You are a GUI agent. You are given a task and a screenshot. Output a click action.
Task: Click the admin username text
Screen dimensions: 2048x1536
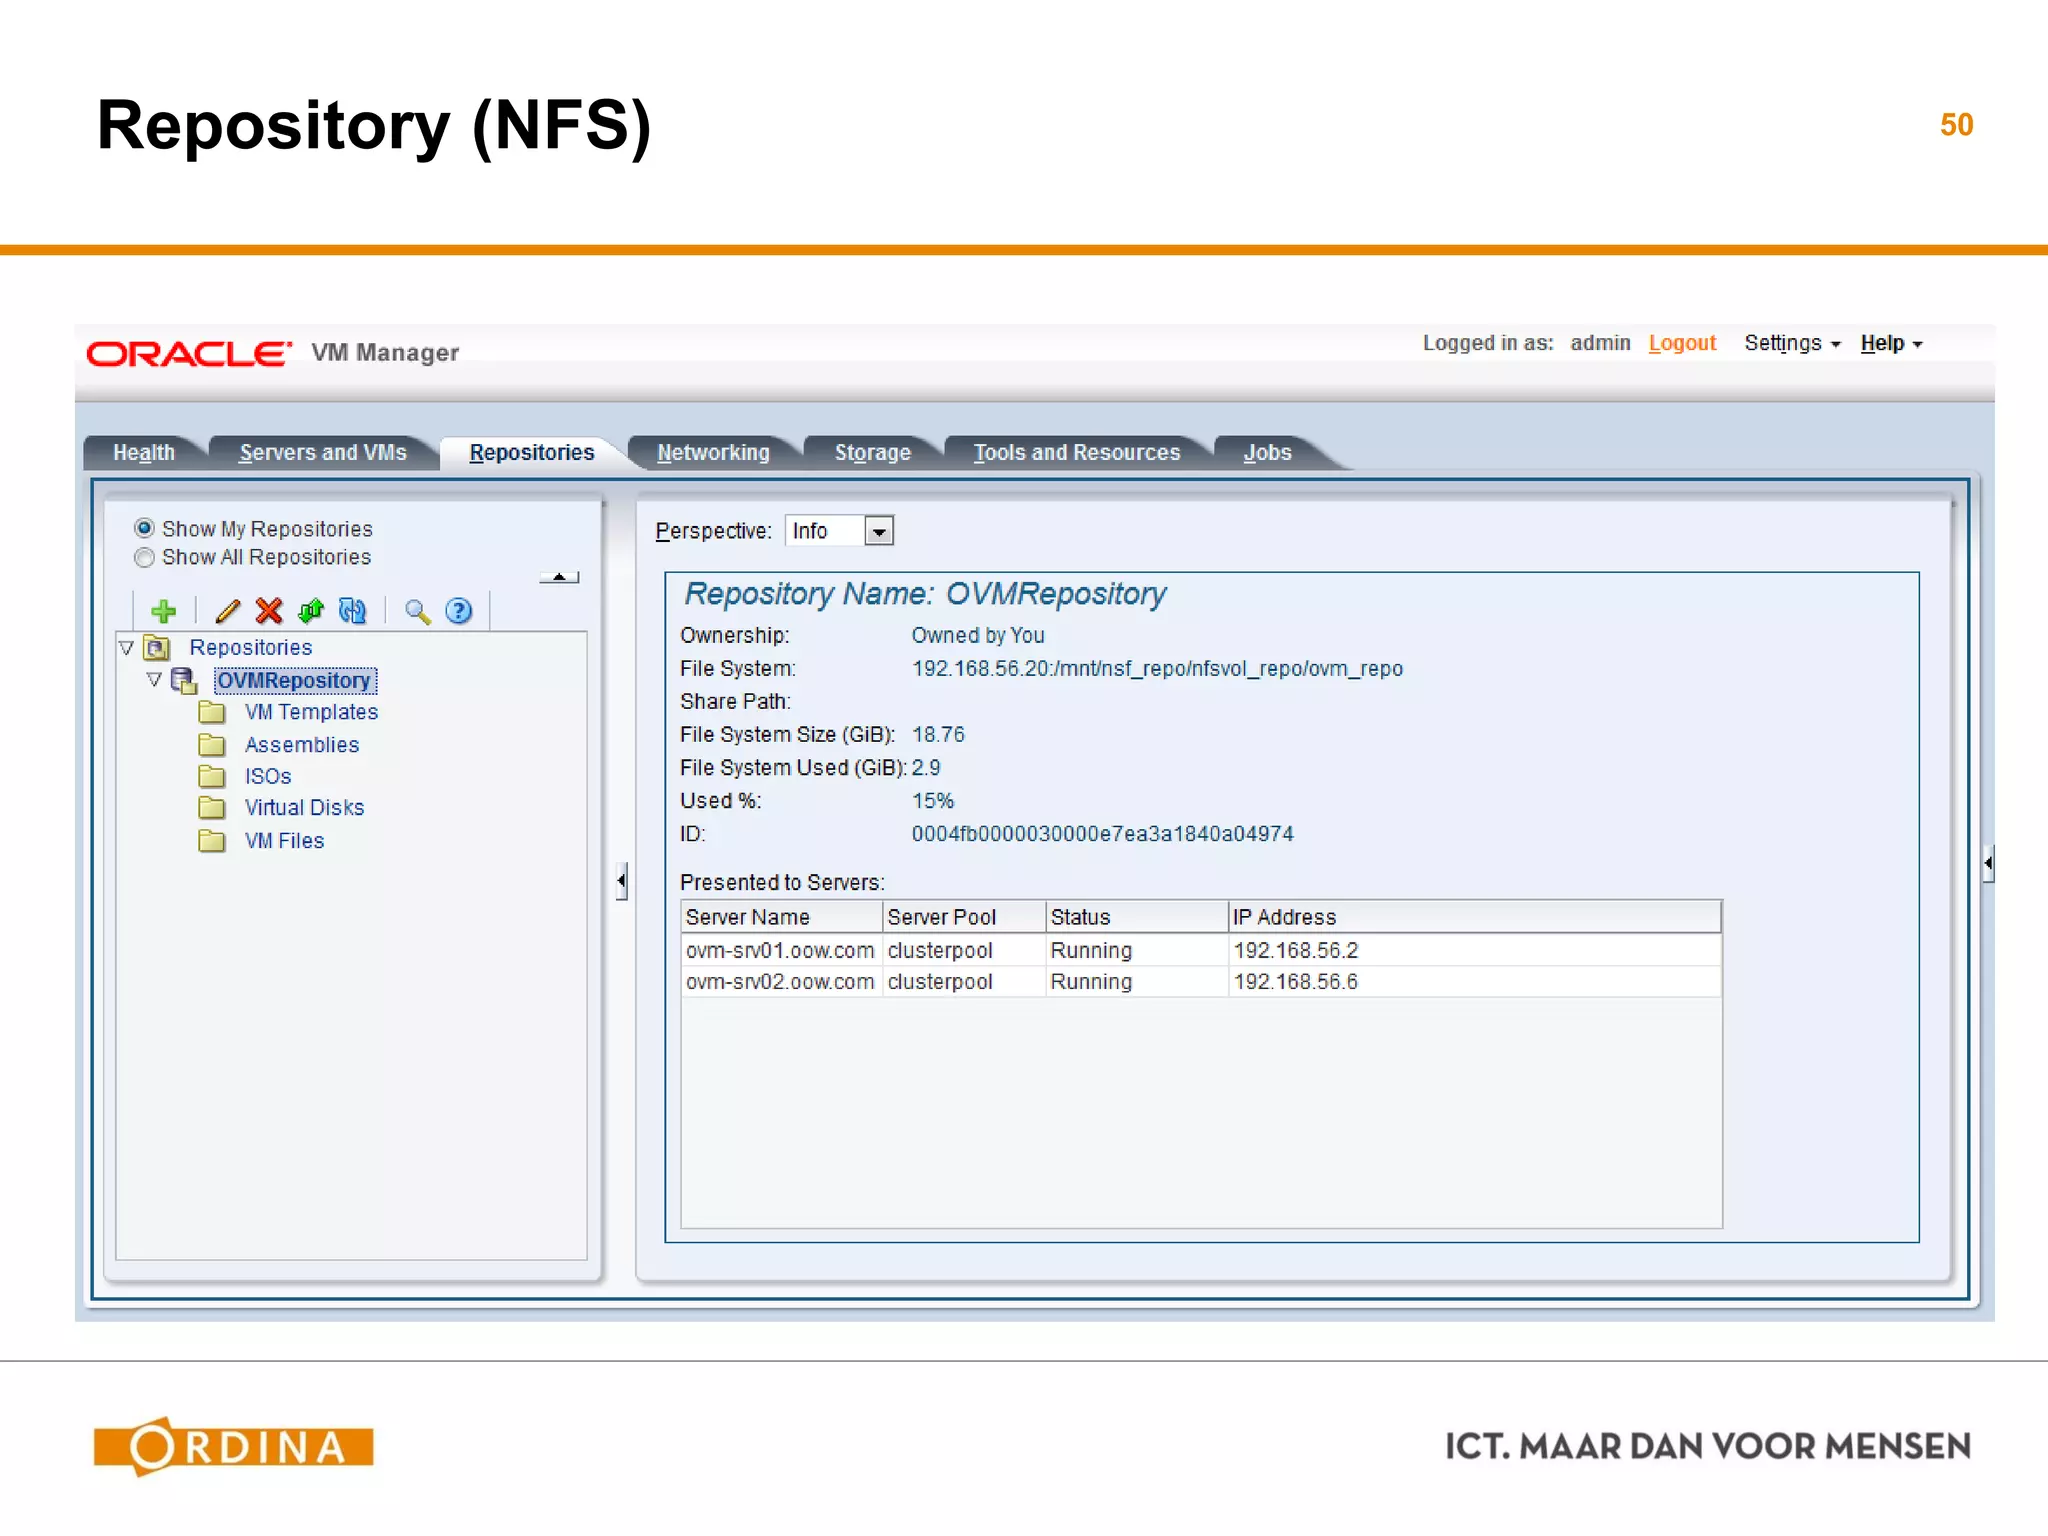1600,343
